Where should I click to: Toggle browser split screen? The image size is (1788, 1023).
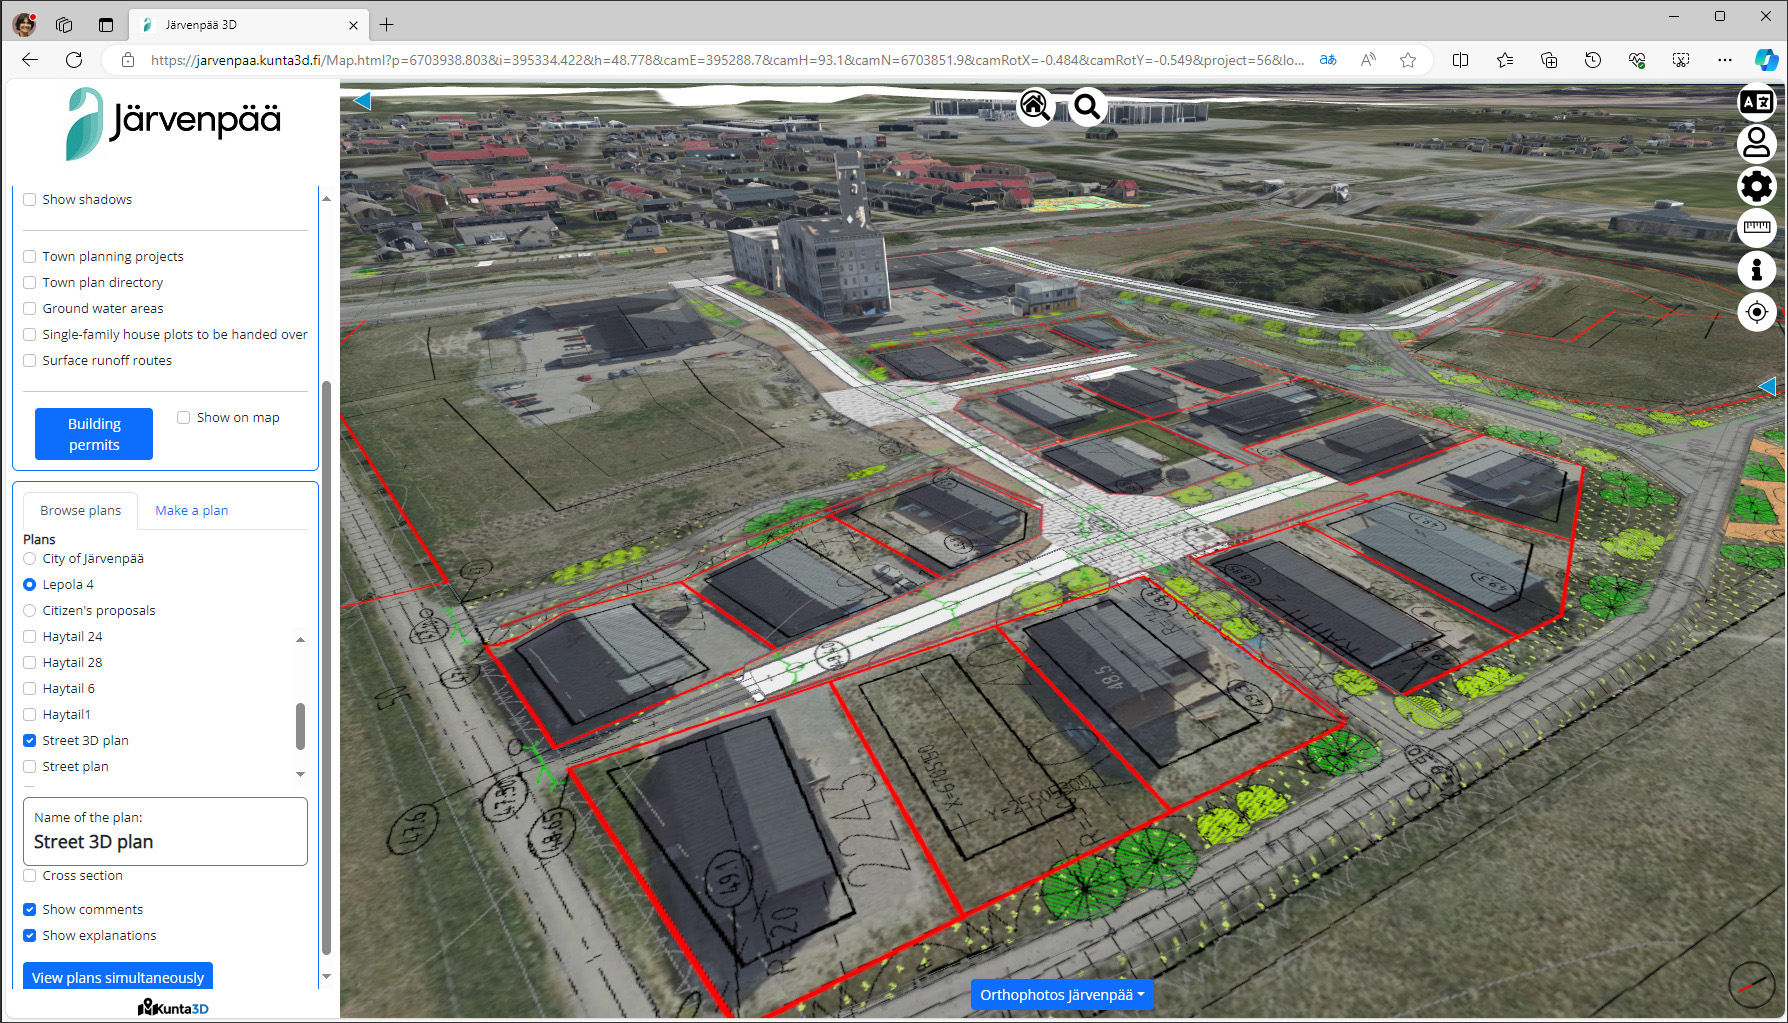click(1460, 60)
